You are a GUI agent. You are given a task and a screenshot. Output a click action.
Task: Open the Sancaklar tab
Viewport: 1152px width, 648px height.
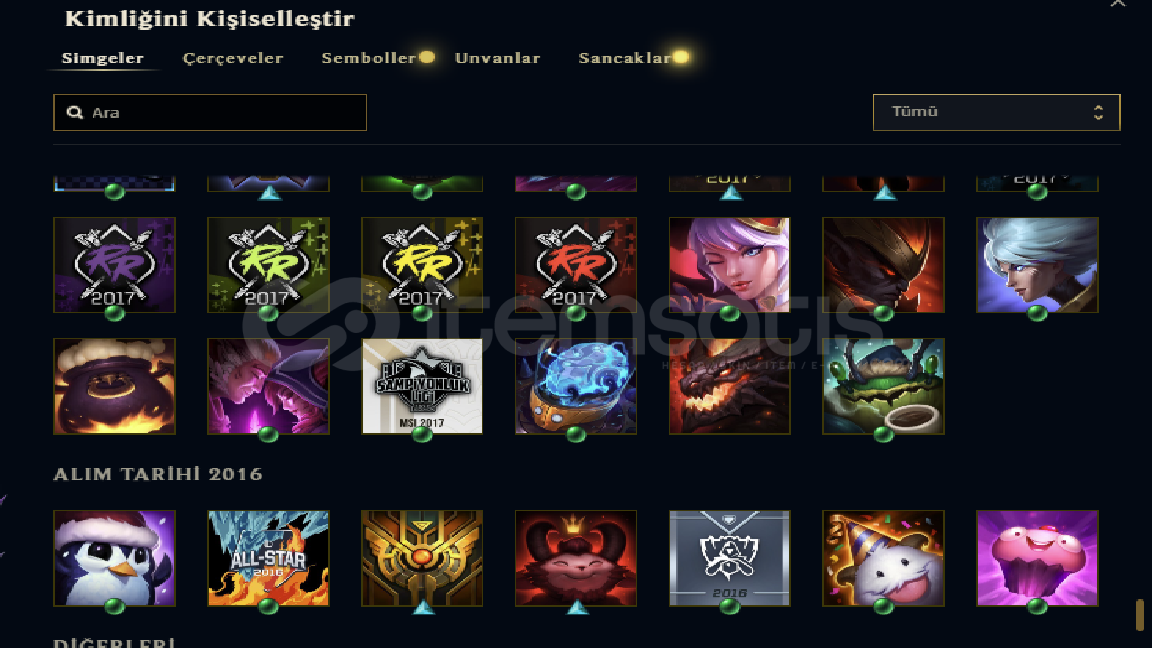click(x=624, y=58)
